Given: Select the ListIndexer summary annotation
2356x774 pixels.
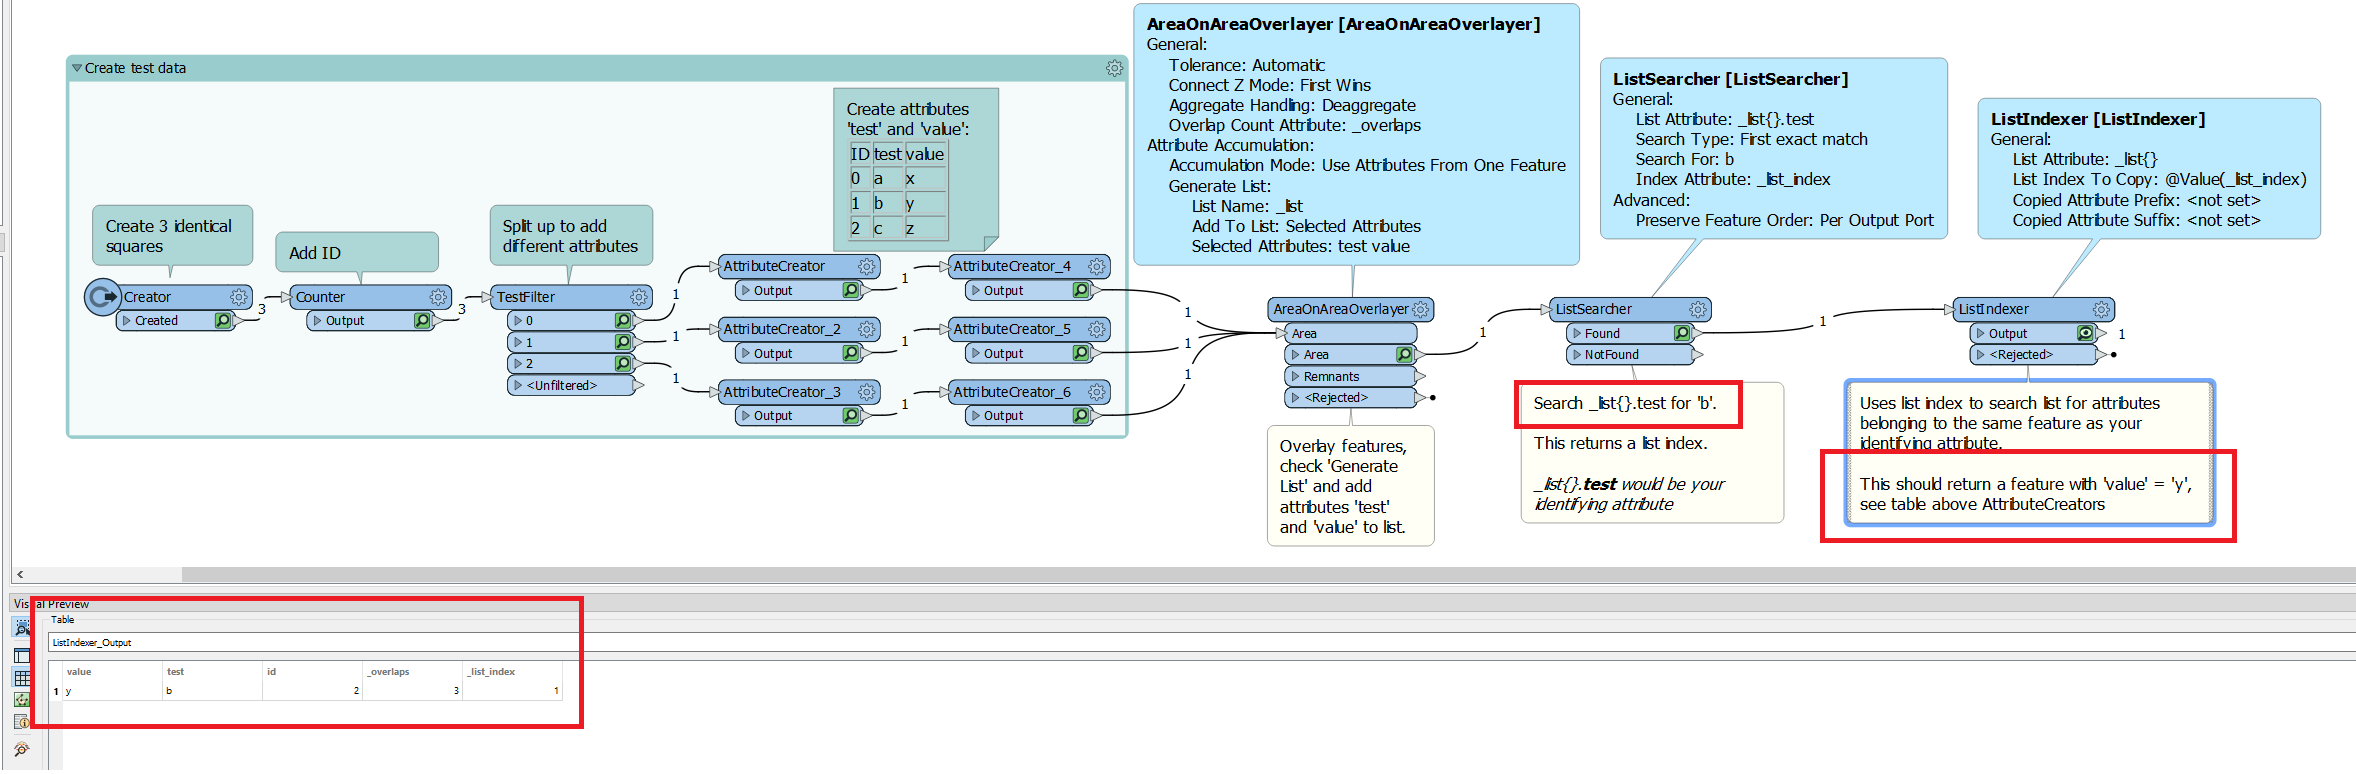Looking at the screenshot, I should click(x=2148, y=169).
